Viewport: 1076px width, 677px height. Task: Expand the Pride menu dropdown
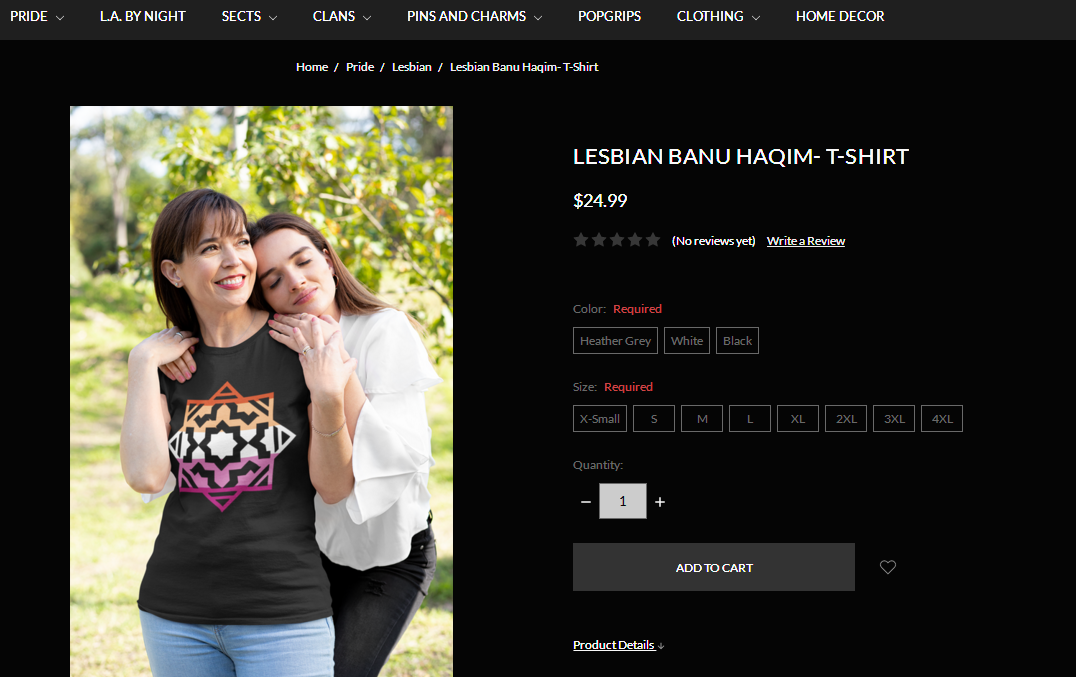click(x=37, y=16)
